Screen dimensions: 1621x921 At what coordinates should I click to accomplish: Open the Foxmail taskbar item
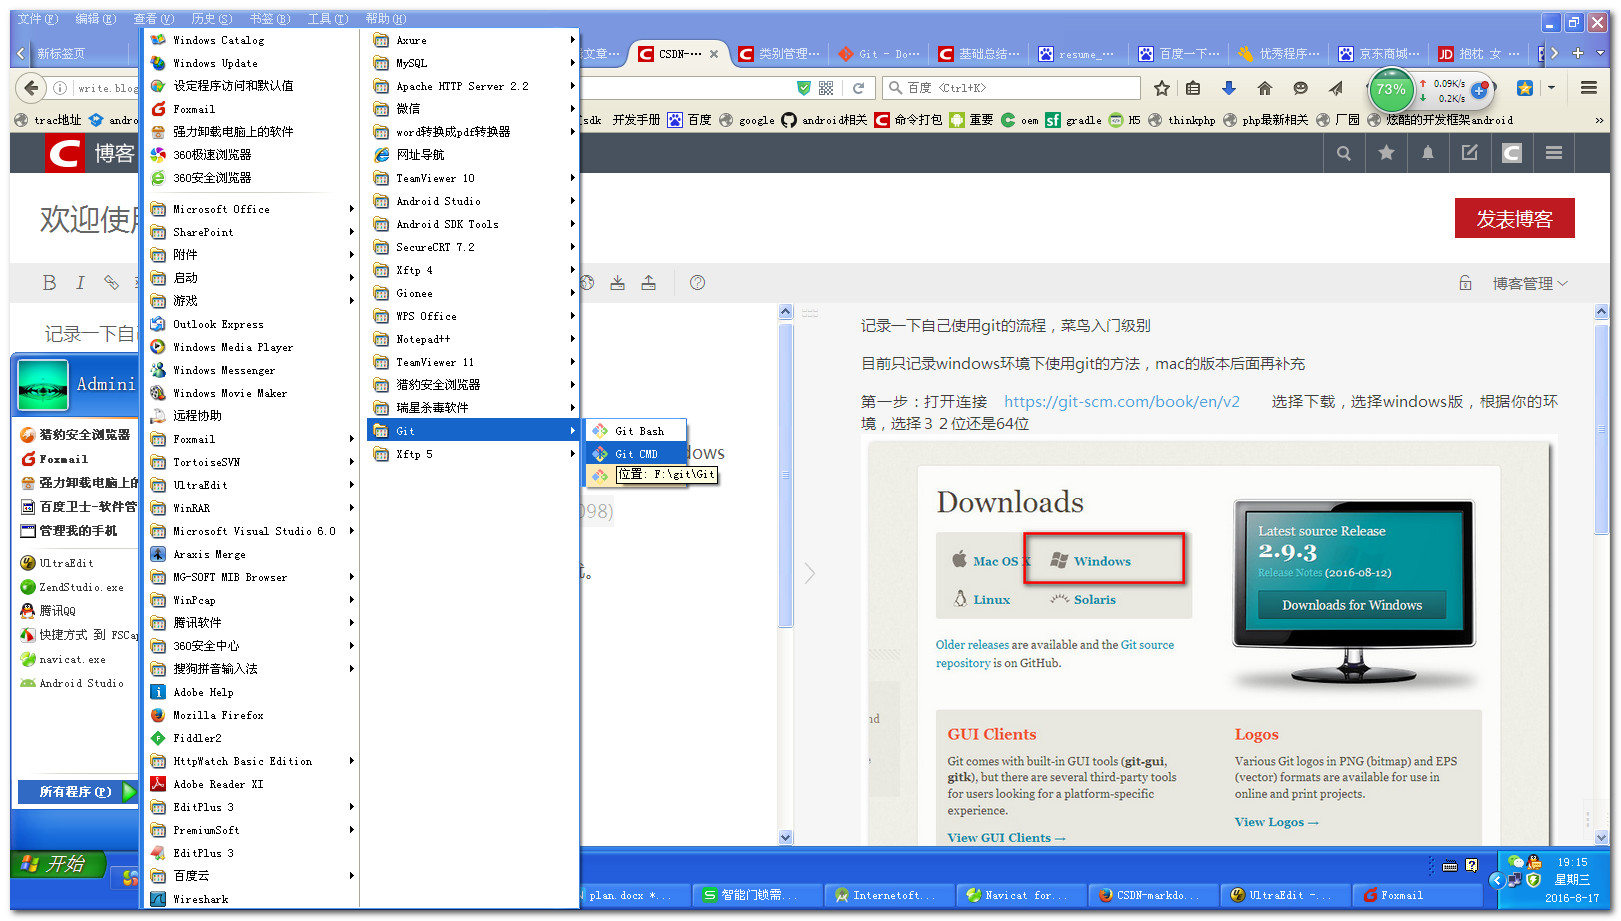1417,895
